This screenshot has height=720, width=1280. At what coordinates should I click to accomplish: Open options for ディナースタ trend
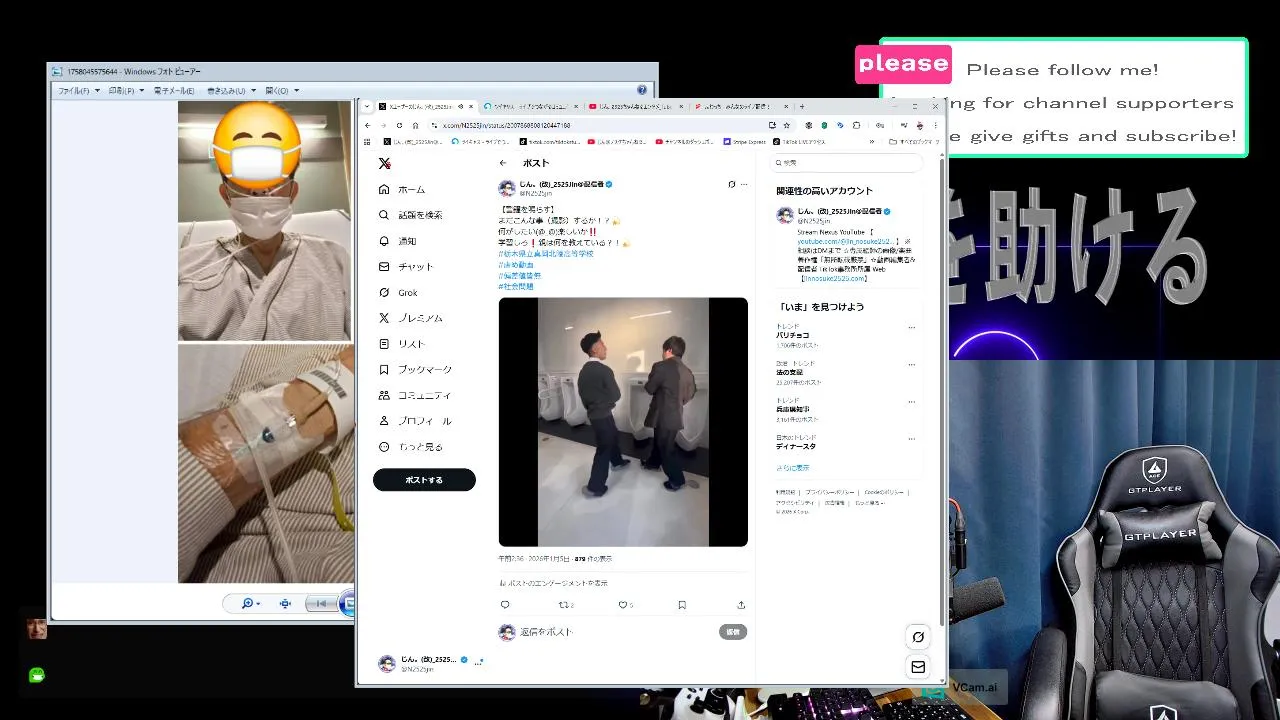pos(911,439)
